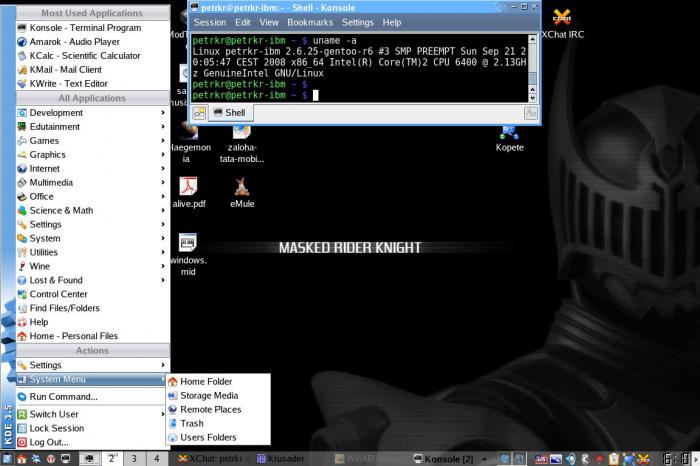This screenshot has height=466, width=700.
Task: Expand the Graphics category
Action: (92, 154)
